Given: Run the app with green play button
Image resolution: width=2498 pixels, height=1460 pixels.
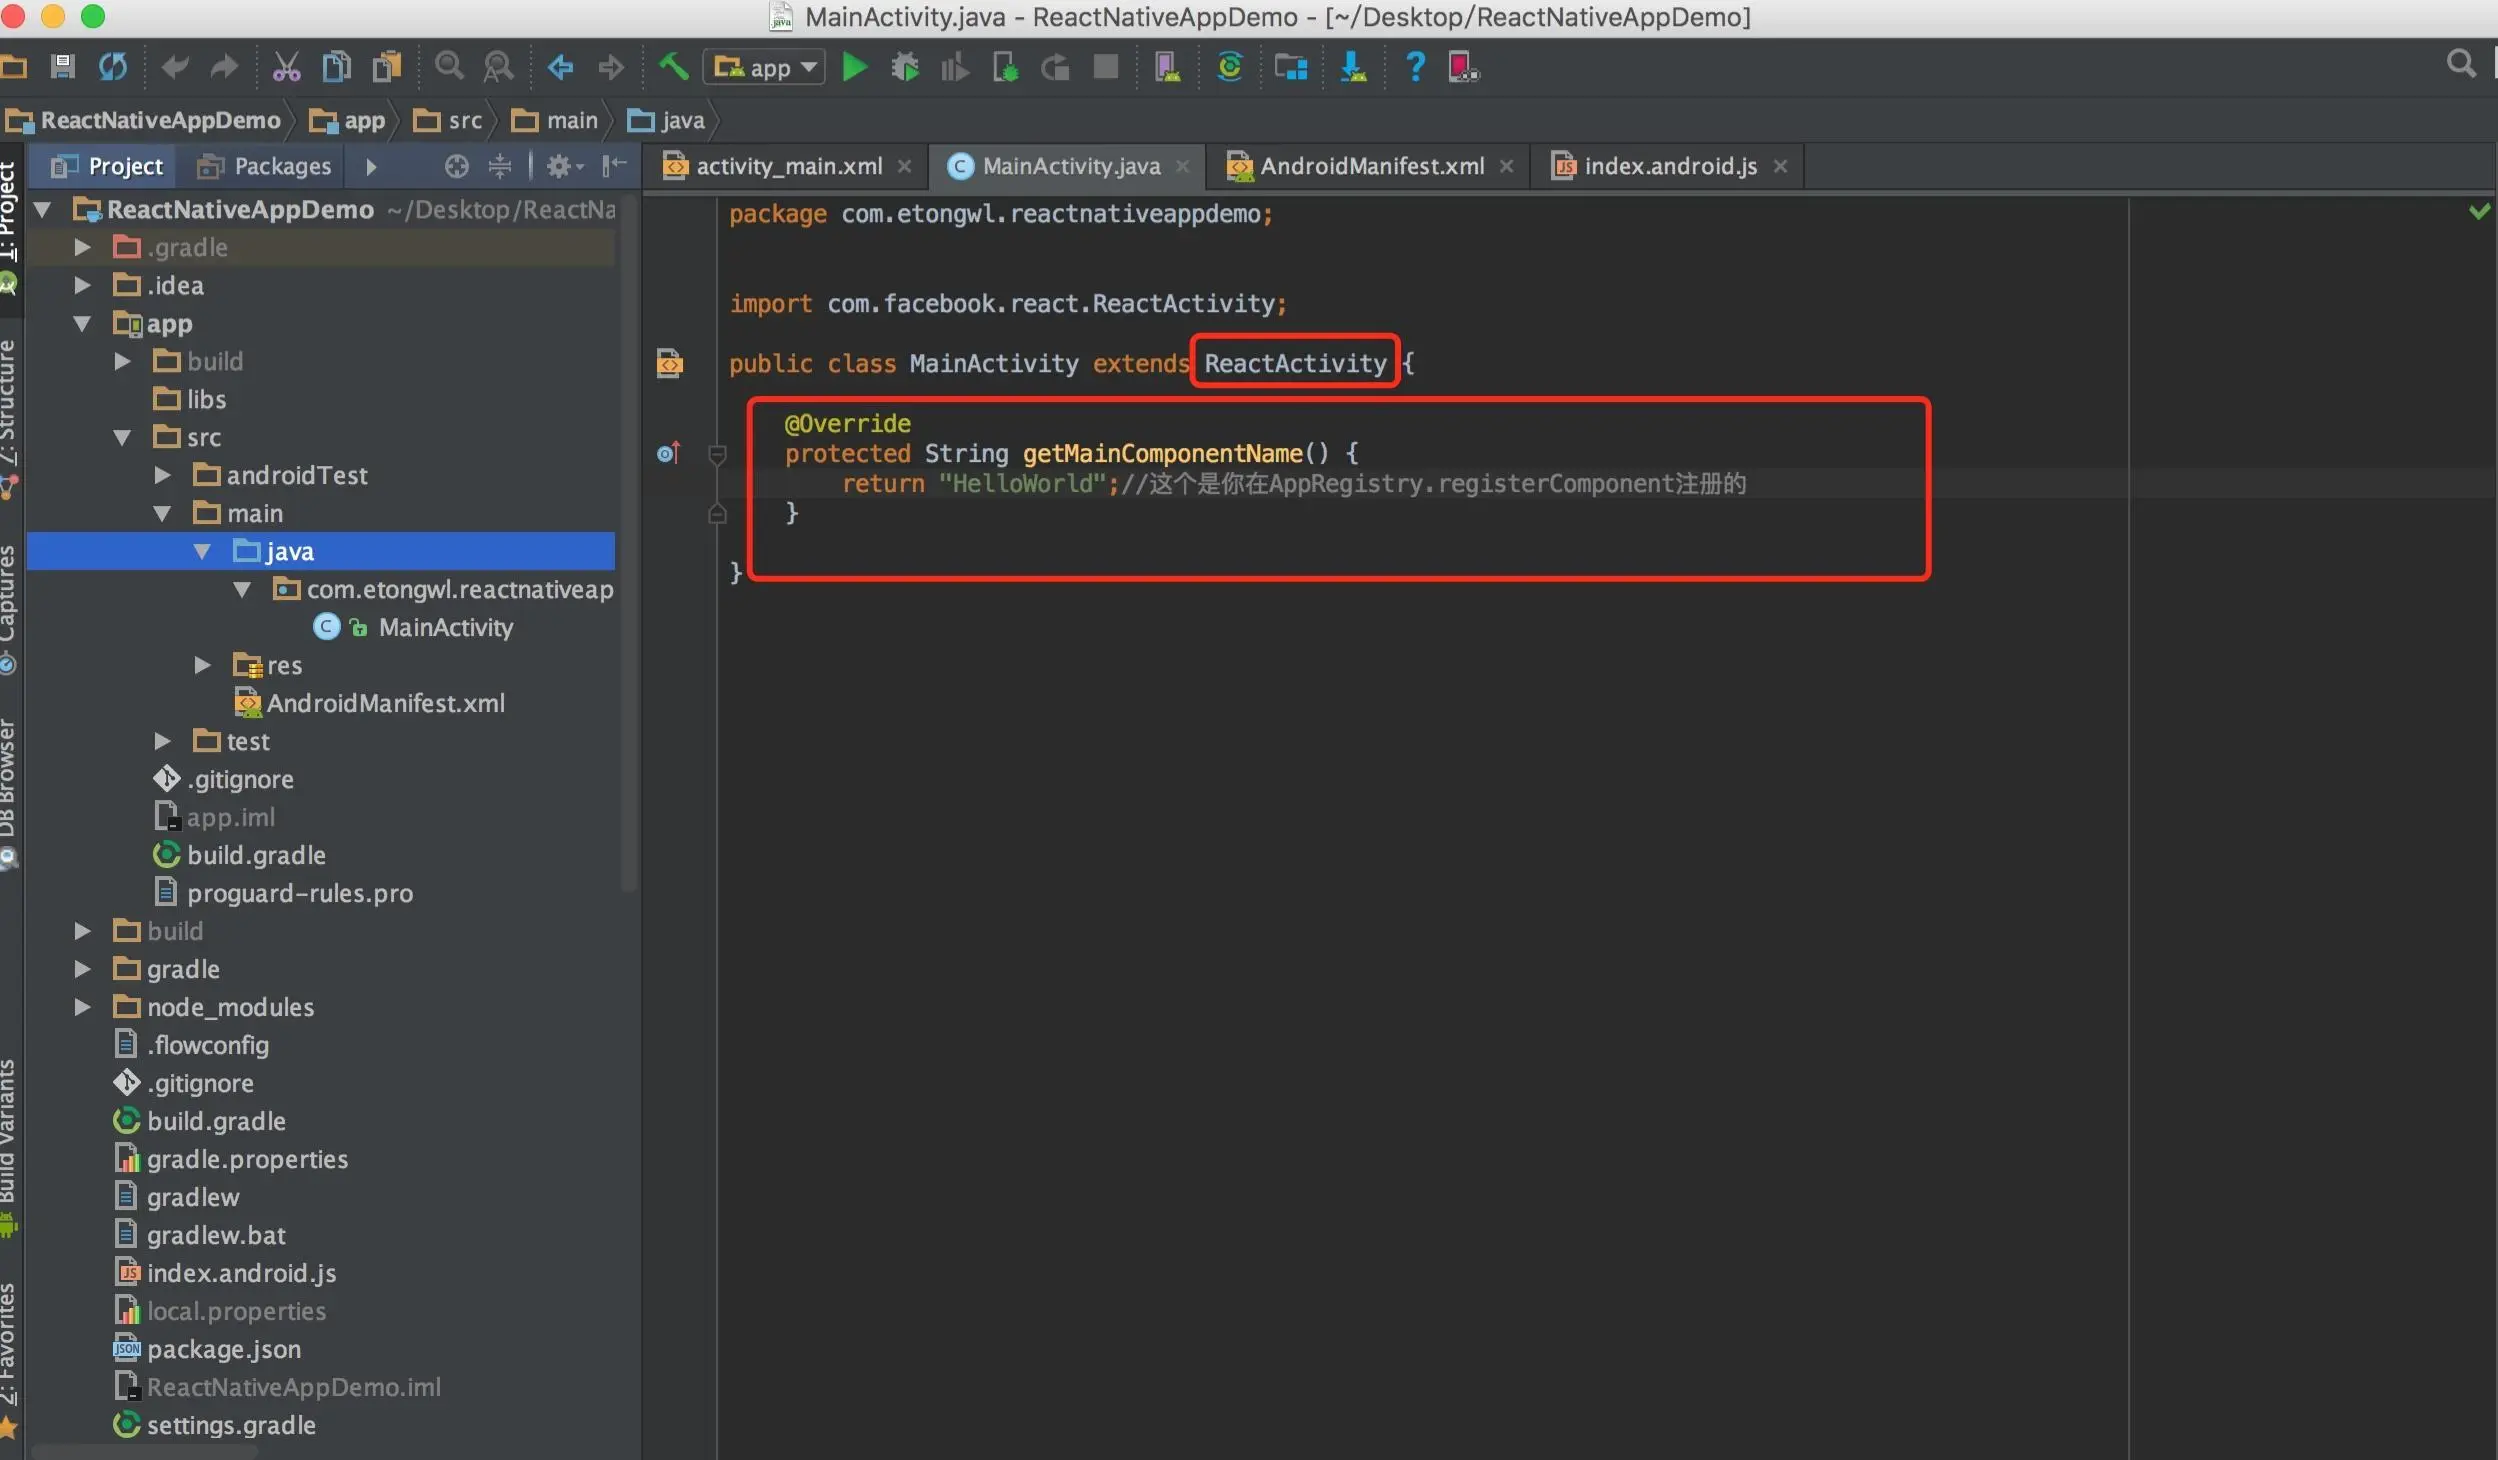Looking at the screenshot, I should [854, 67].
